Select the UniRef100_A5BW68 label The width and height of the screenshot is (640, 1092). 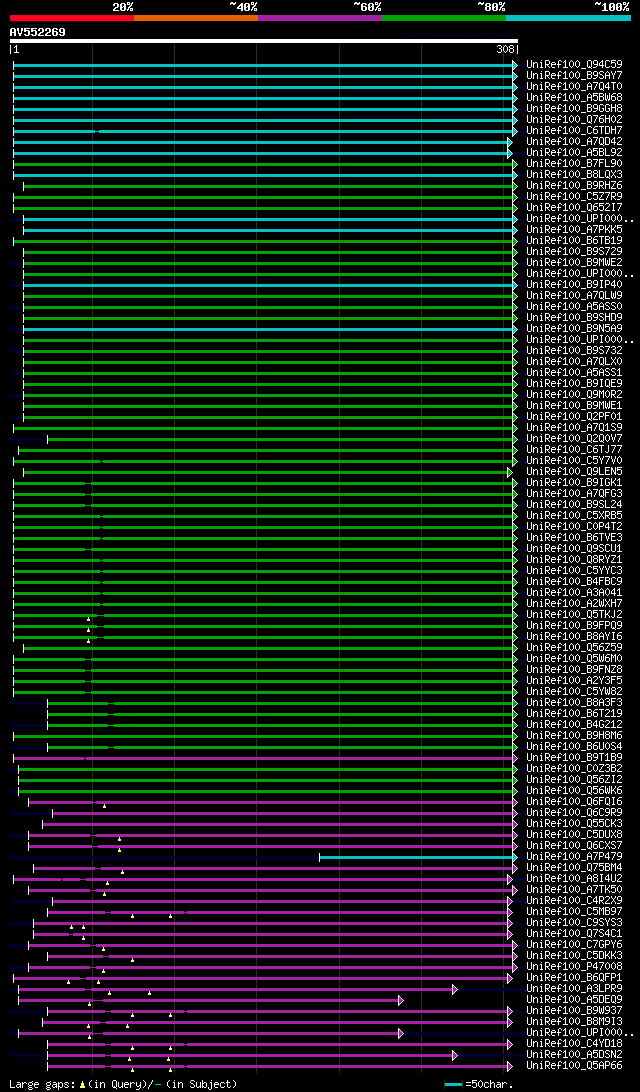[575, 98]
